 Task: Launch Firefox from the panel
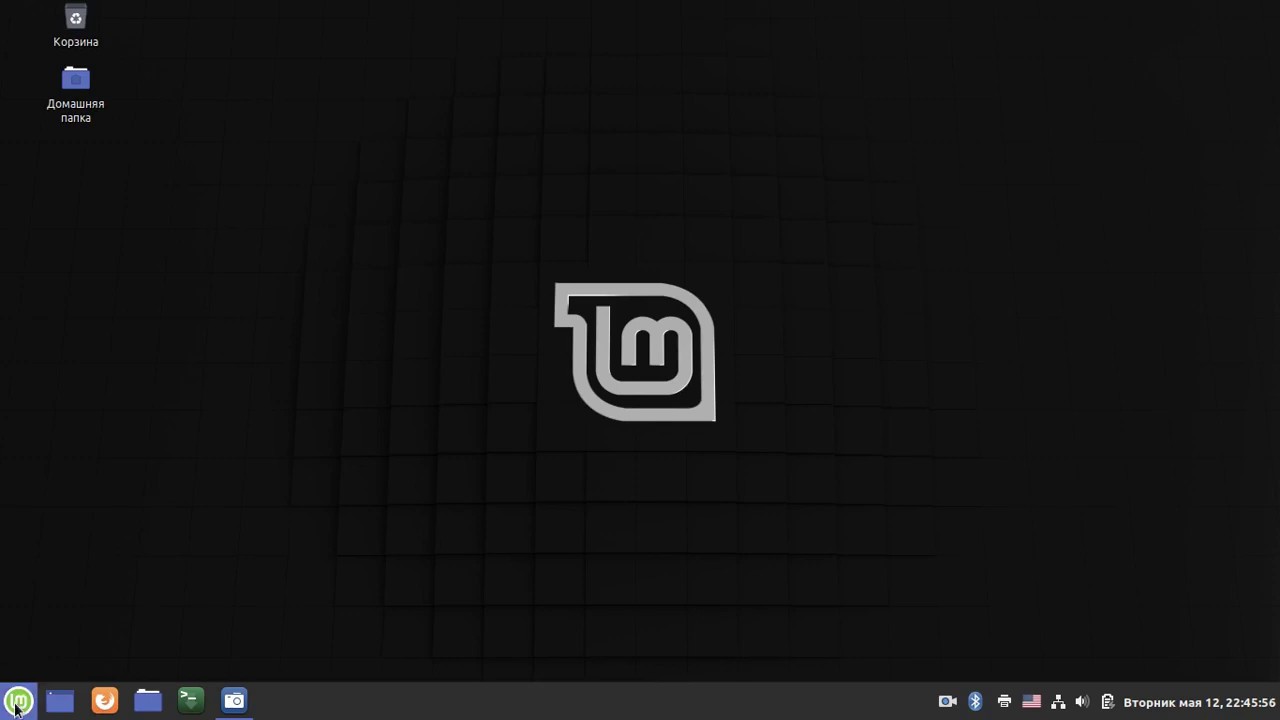tap(104, 701)
